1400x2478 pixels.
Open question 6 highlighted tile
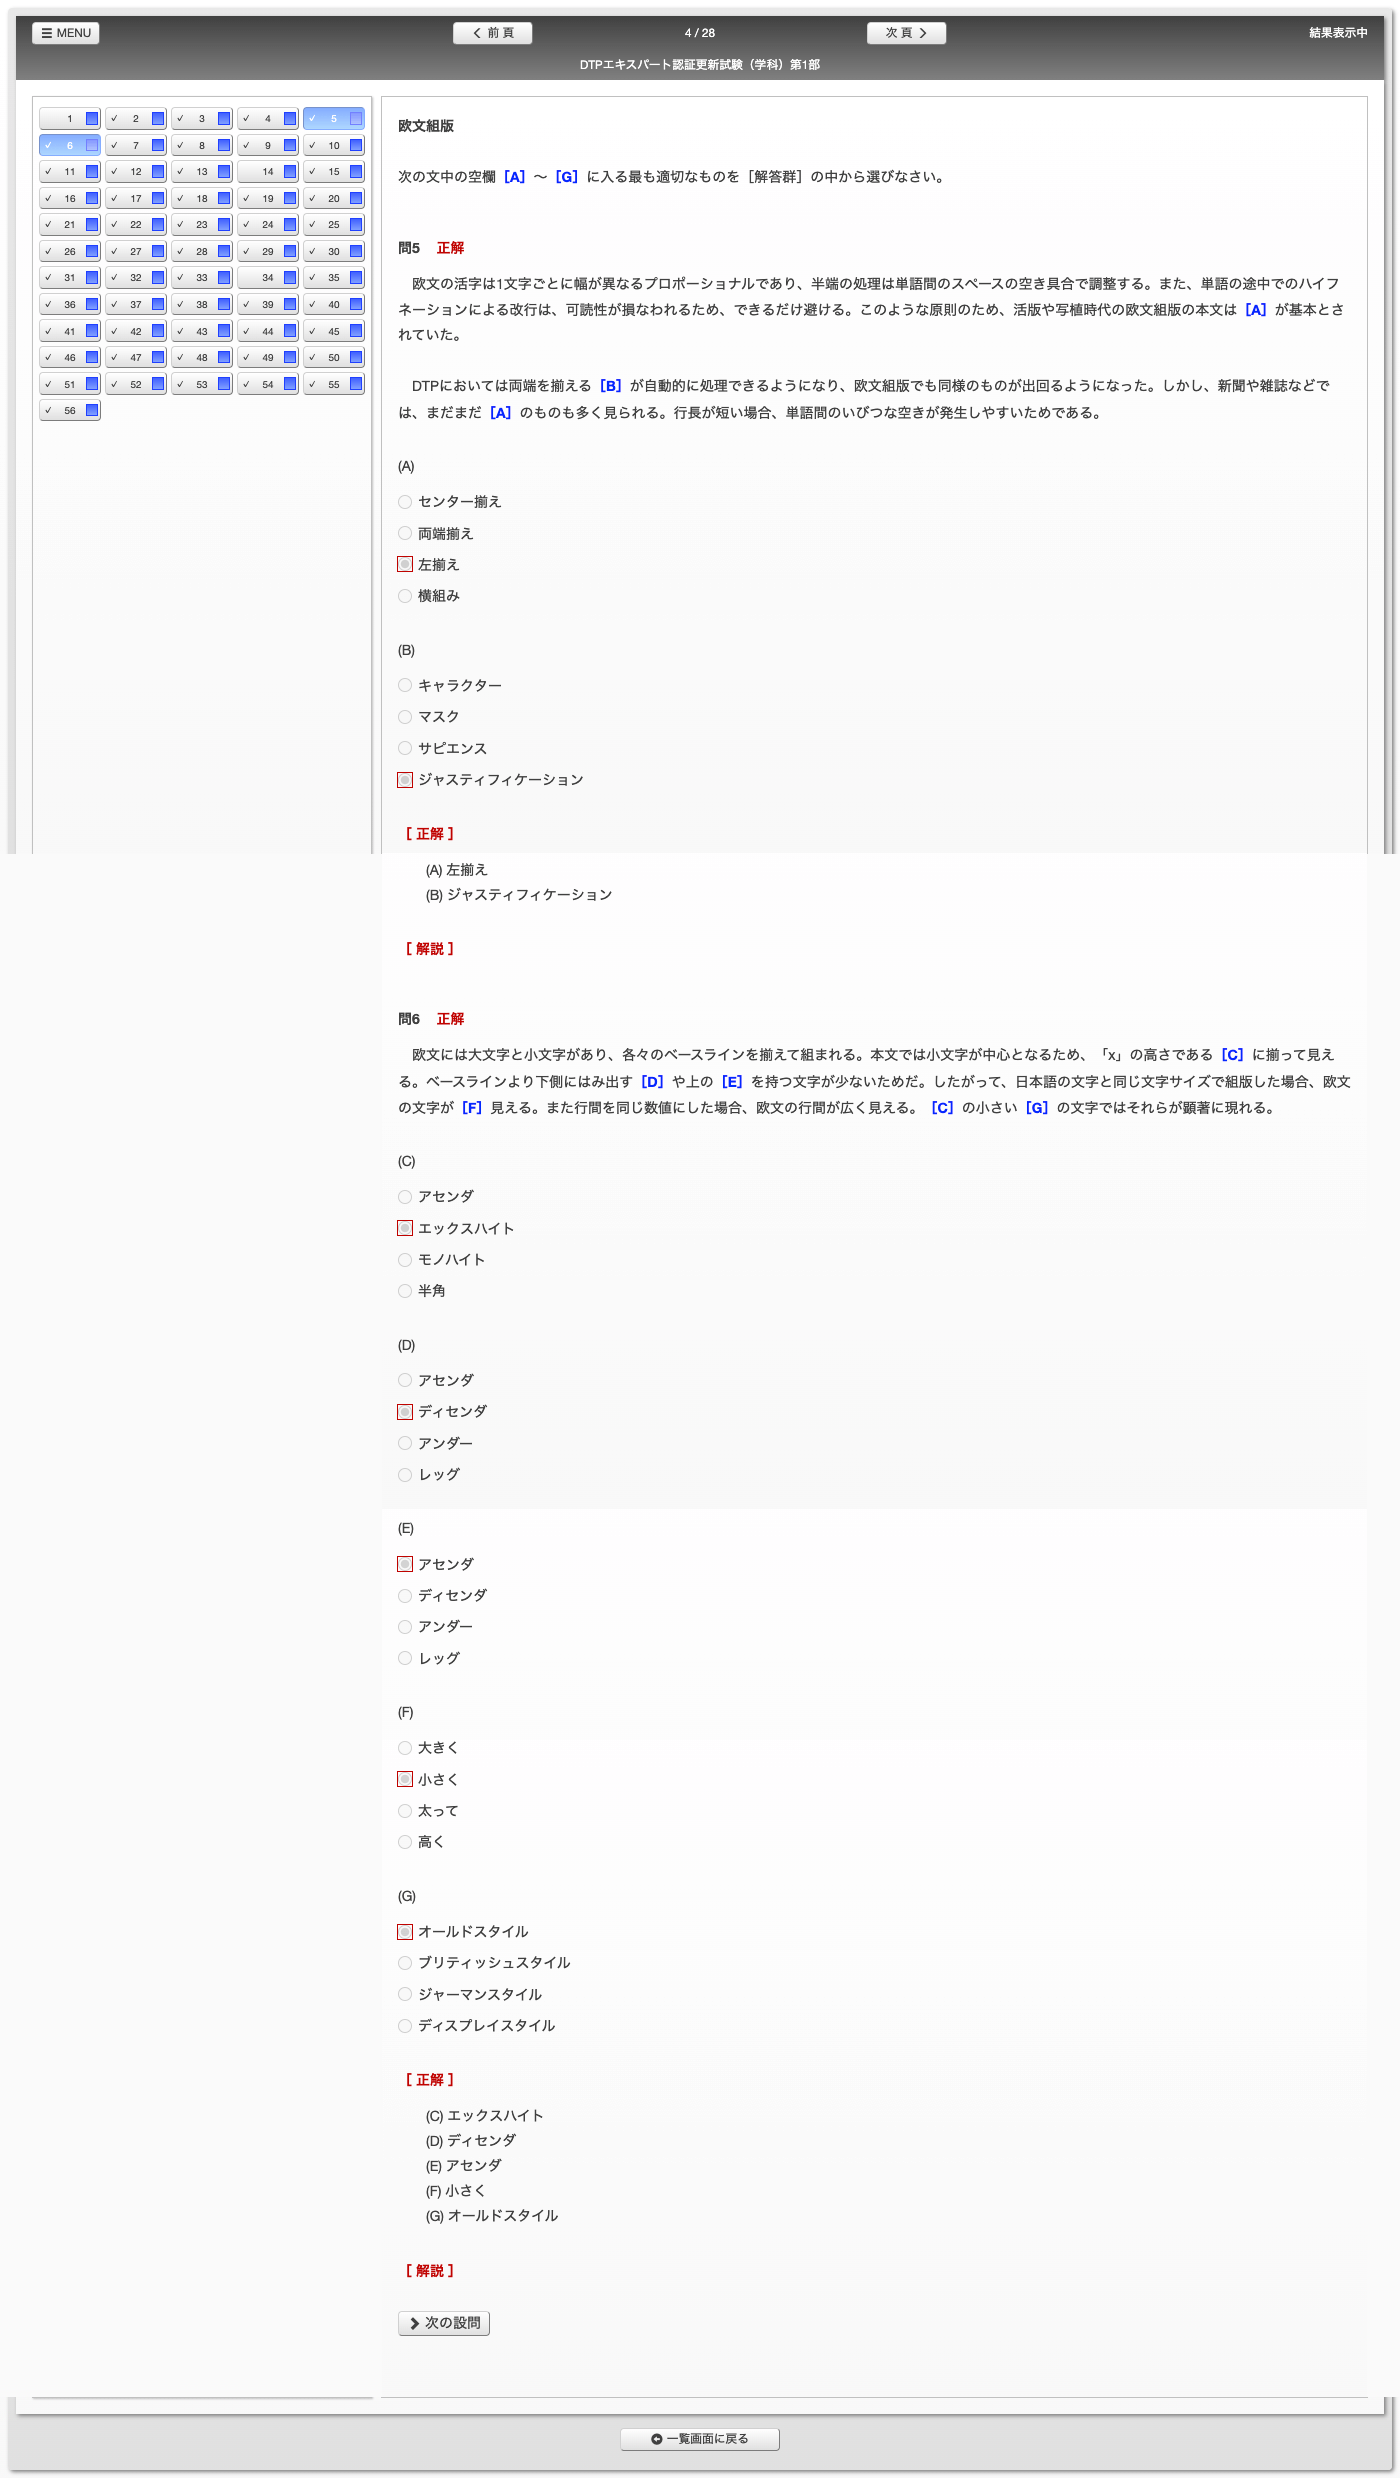click(70, 146)
